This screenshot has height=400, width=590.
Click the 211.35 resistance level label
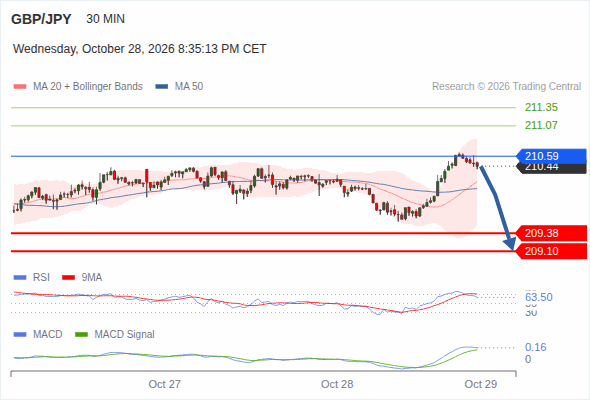(x=541, y=107)
